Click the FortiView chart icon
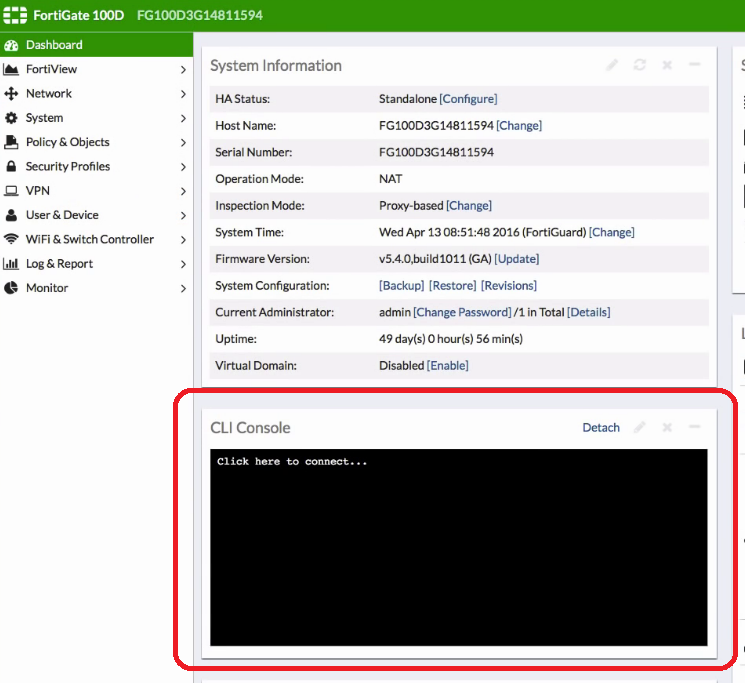This screenshot has height=683, width=745. [x=11, y=69]
